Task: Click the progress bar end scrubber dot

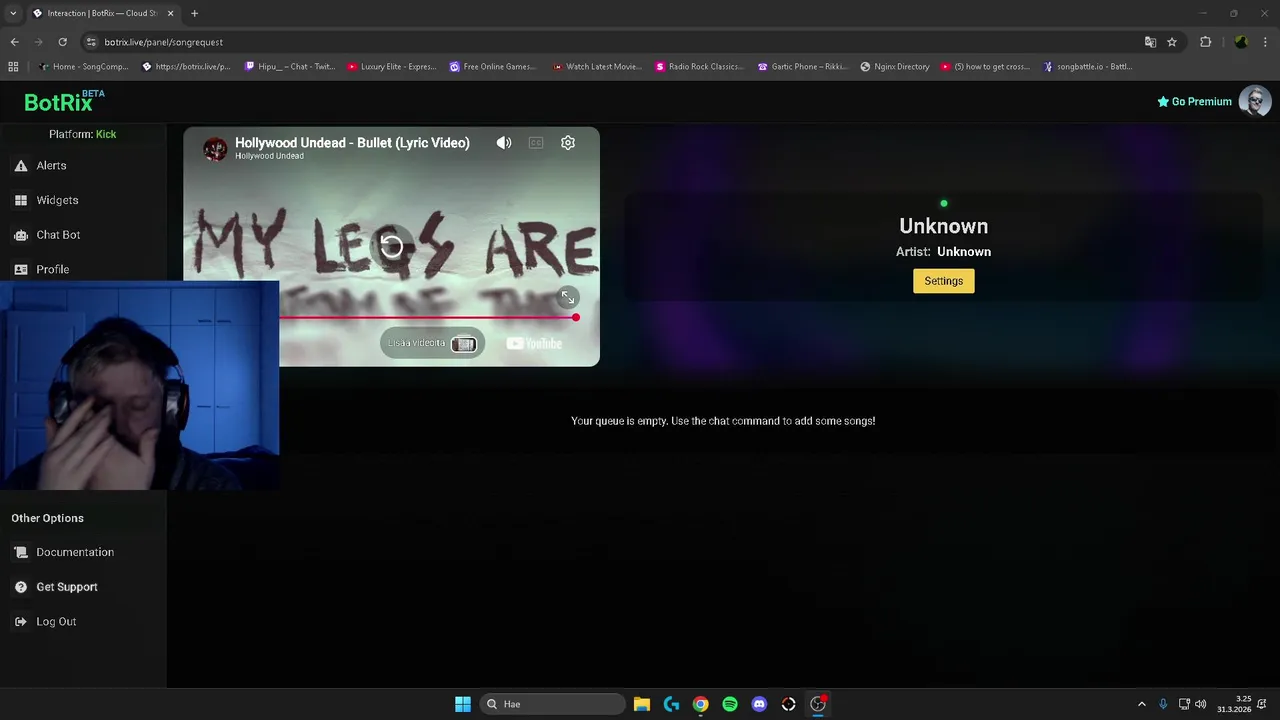Action: (x=576, y=318)
